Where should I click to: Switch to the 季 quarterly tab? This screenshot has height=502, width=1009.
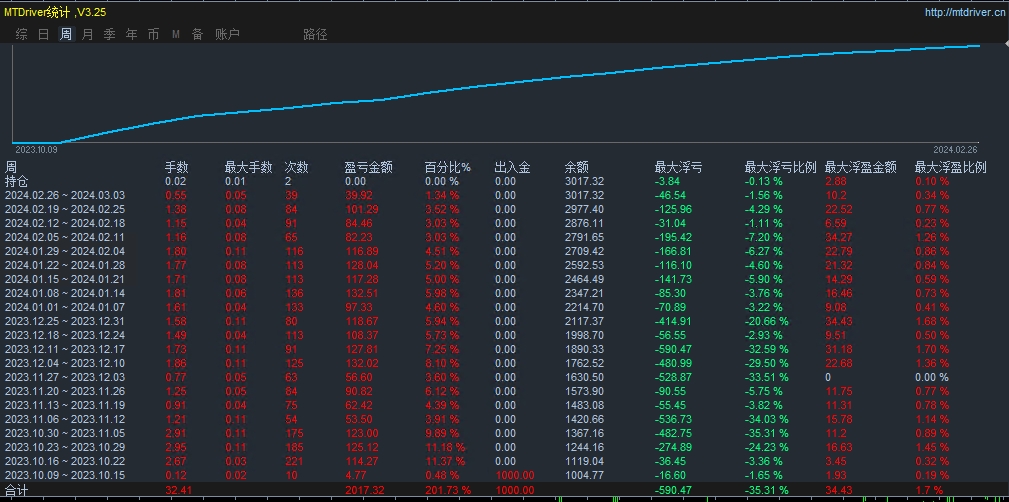click(x=109, y=34)
